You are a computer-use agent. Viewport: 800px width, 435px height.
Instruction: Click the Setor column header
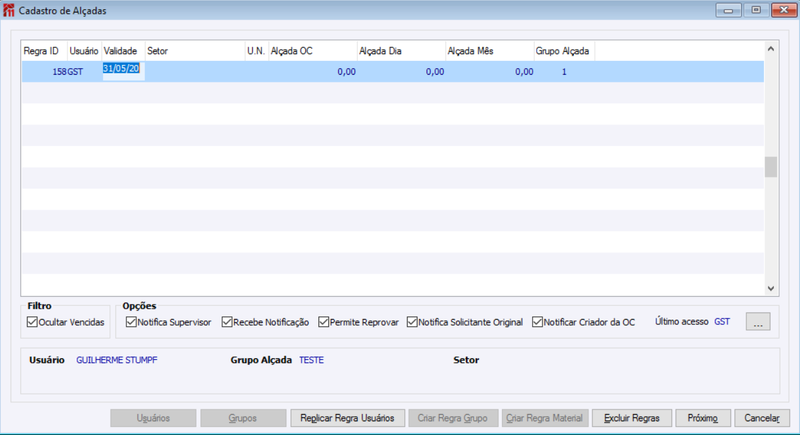tap(195, 51)
